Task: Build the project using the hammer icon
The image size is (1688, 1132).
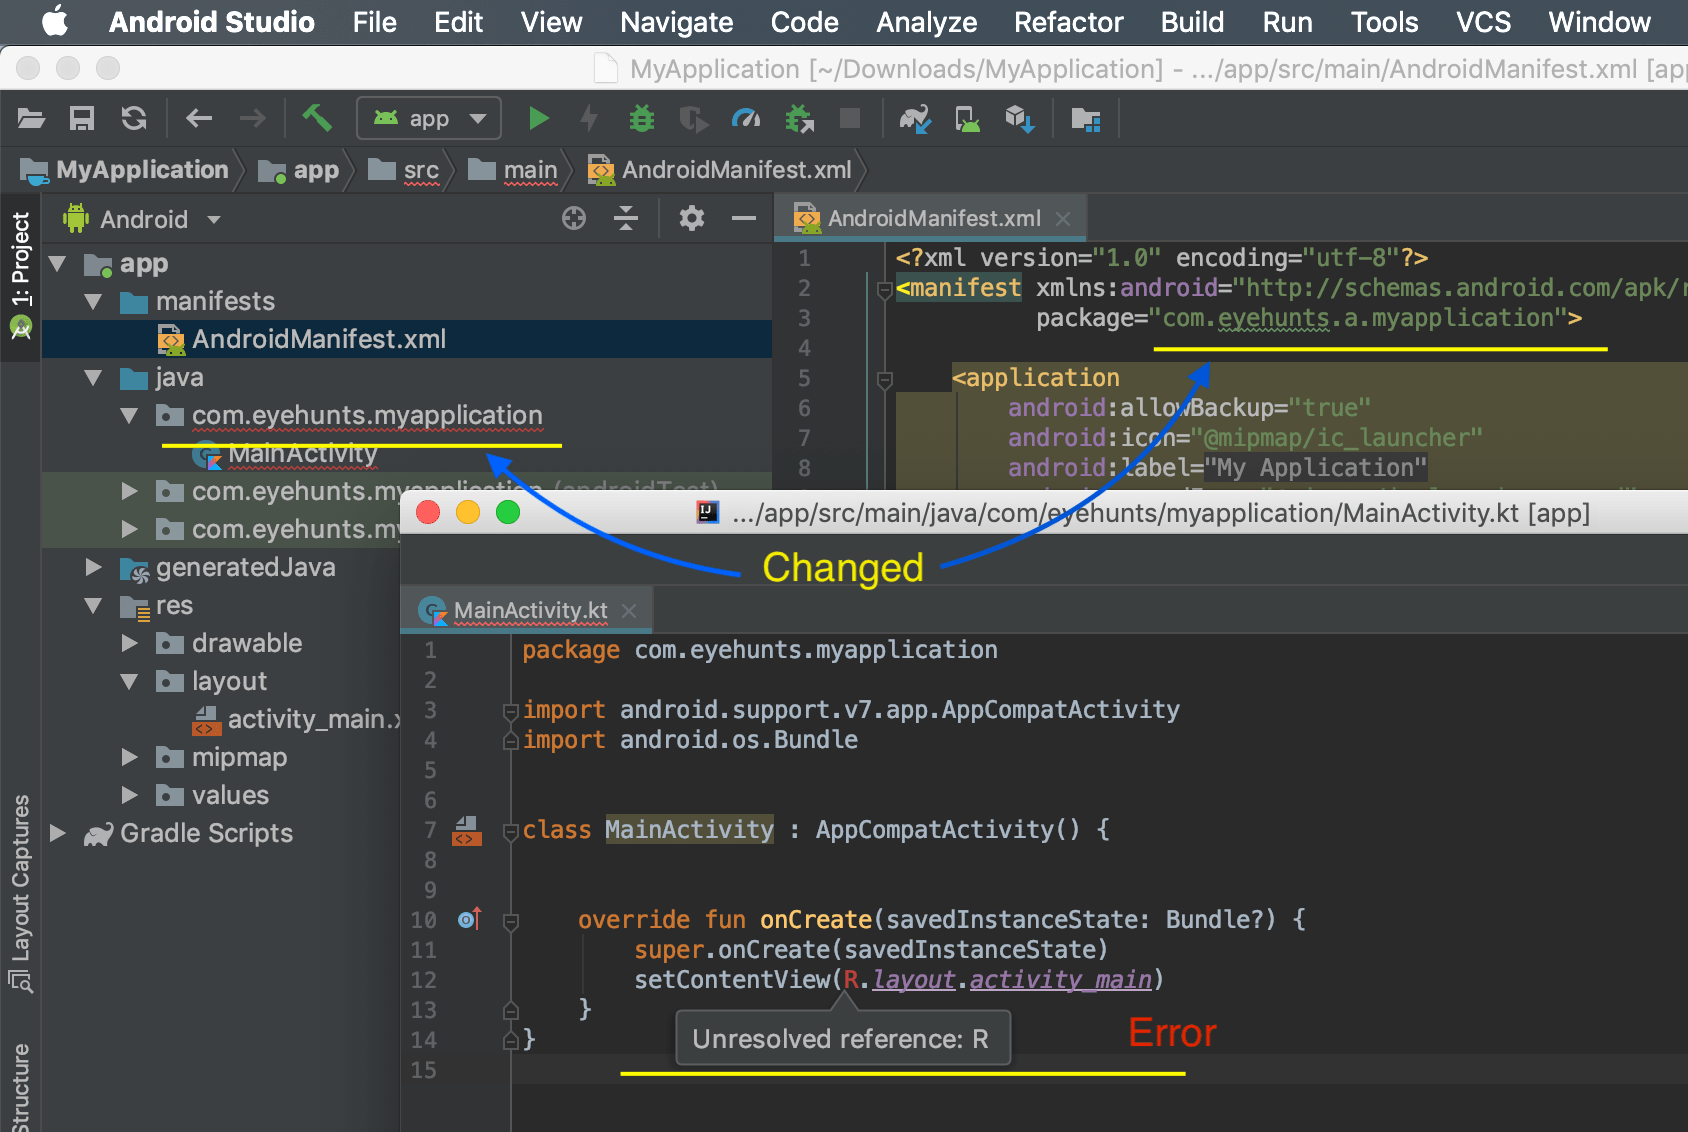Action: coord(318,118)
